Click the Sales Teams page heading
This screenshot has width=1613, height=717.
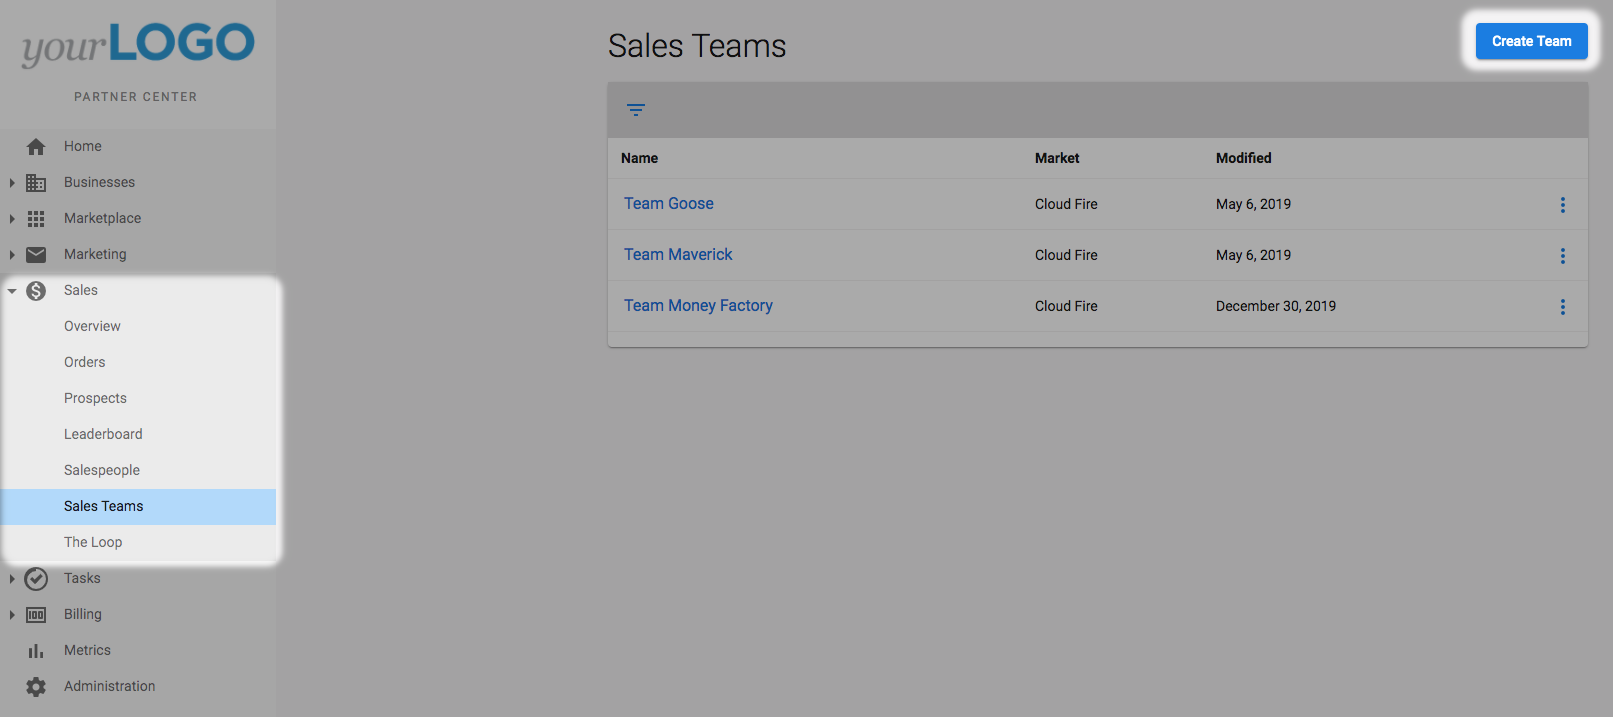pos(697,46)
